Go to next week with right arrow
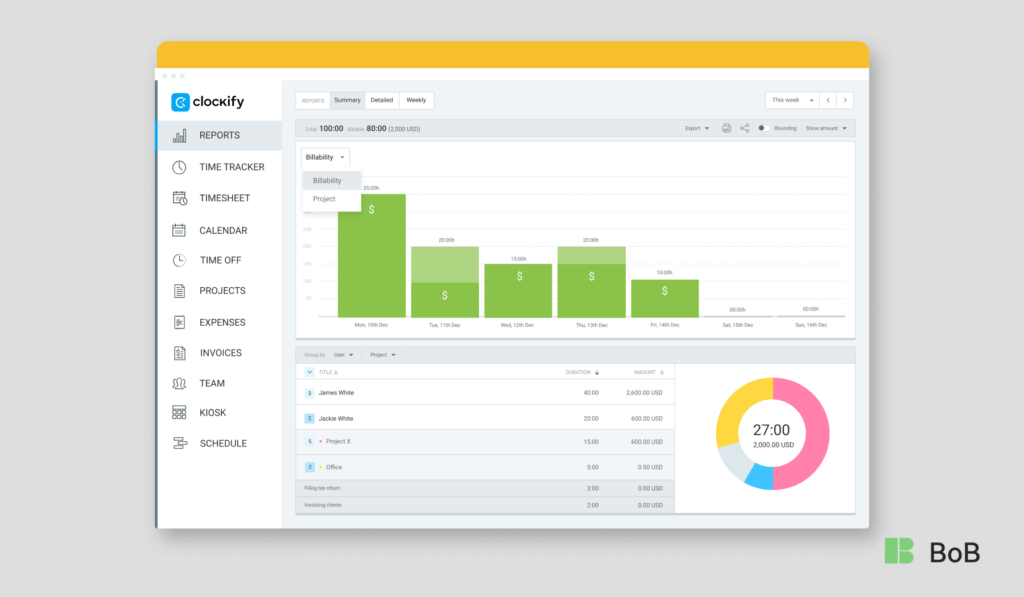This screenshot has height=597, width=1024. [x=845, y=100]
